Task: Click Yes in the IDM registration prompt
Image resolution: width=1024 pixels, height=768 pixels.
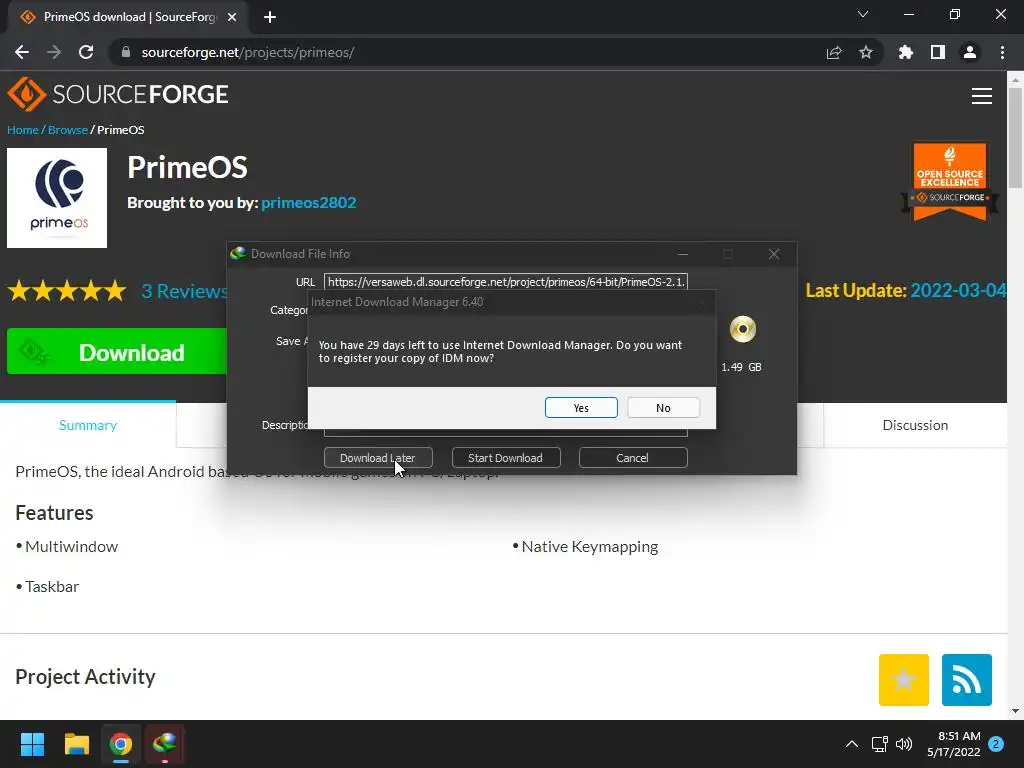Action: click(581, 408)
